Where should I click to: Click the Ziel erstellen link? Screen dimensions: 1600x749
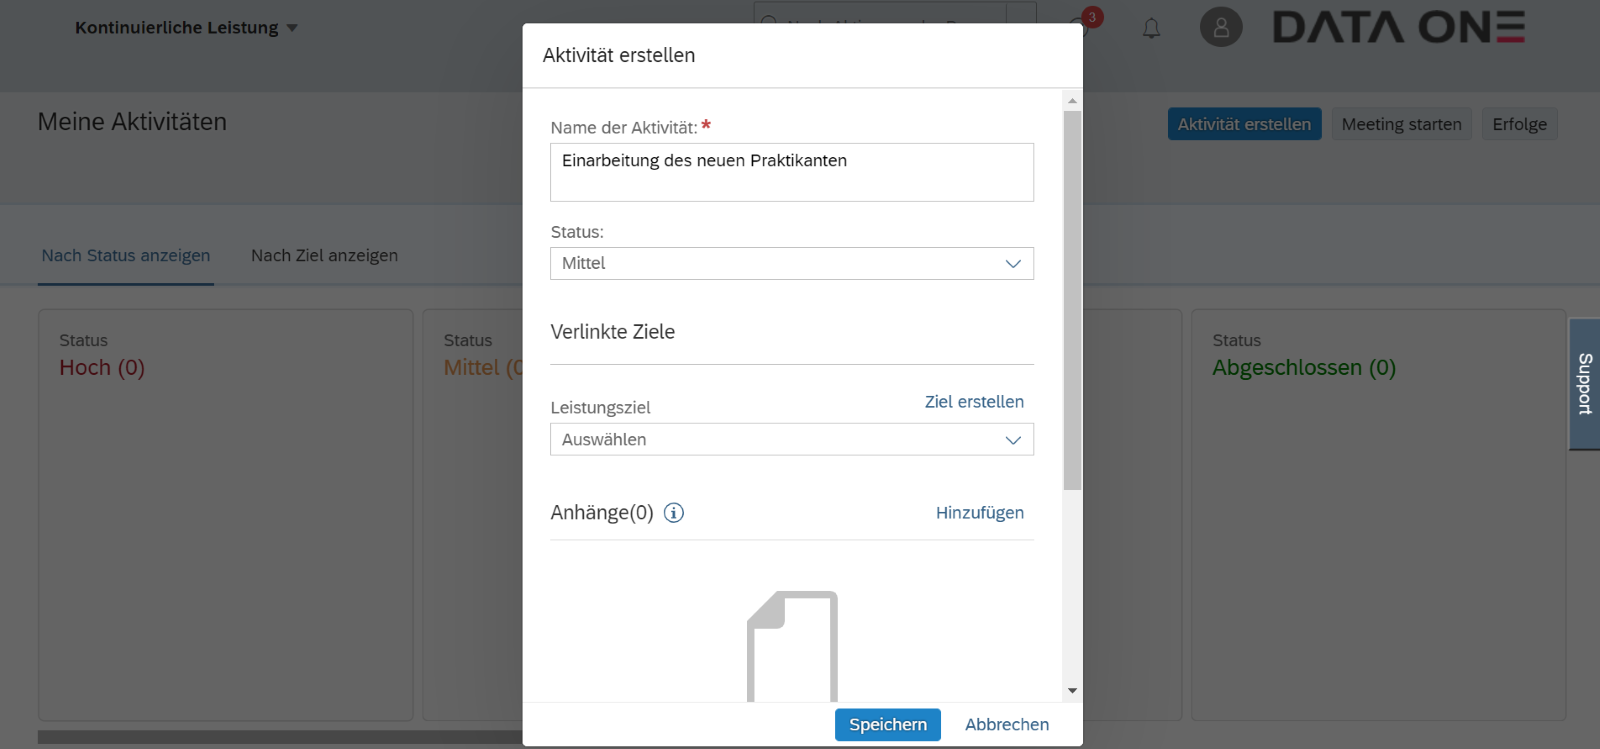tap(974, 402)
